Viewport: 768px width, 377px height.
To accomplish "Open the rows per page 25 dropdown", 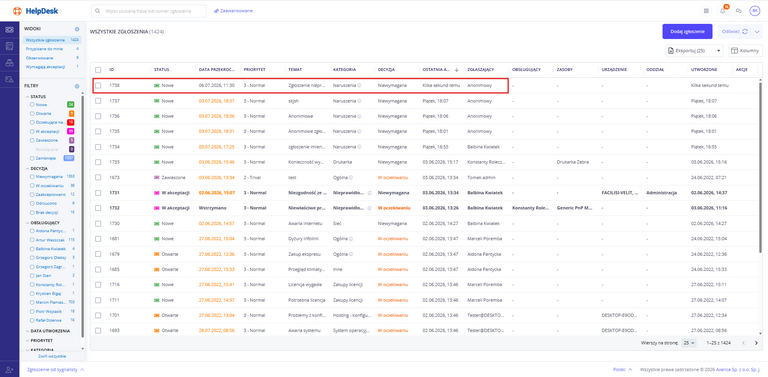I will (689, 343).
